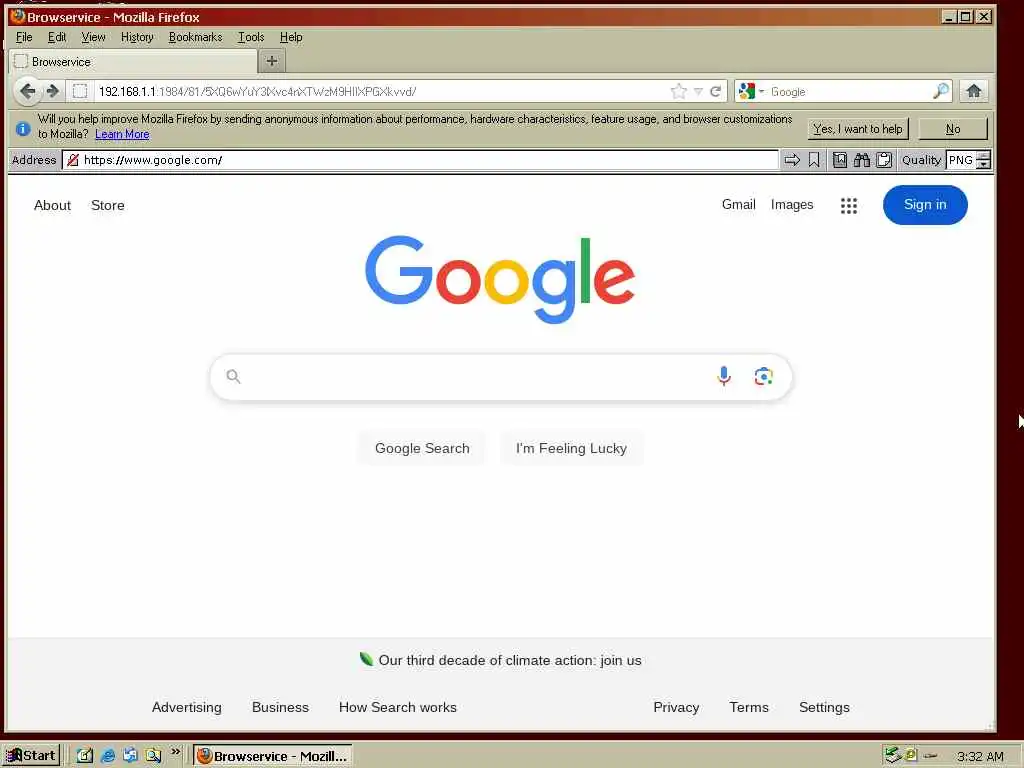Select the Browservice taskbar button
This screenshot has width=1024, height=768.
coord(273,756)
